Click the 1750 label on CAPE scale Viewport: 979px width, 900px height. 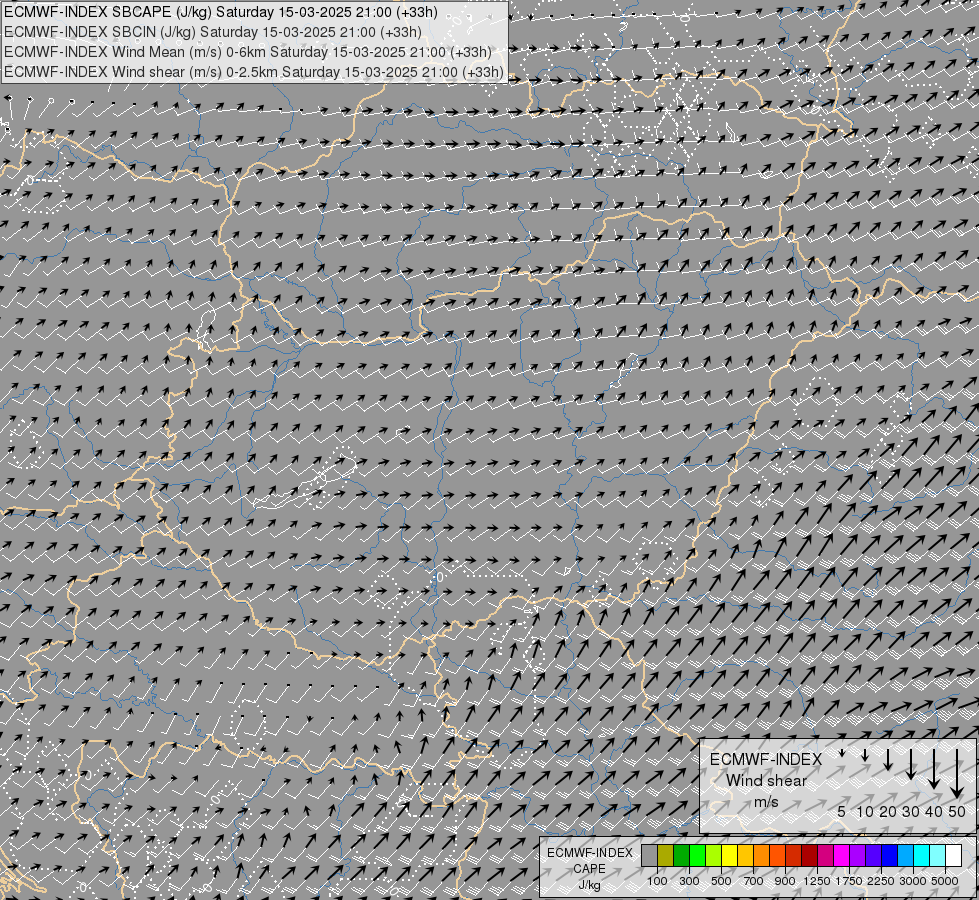849,881
